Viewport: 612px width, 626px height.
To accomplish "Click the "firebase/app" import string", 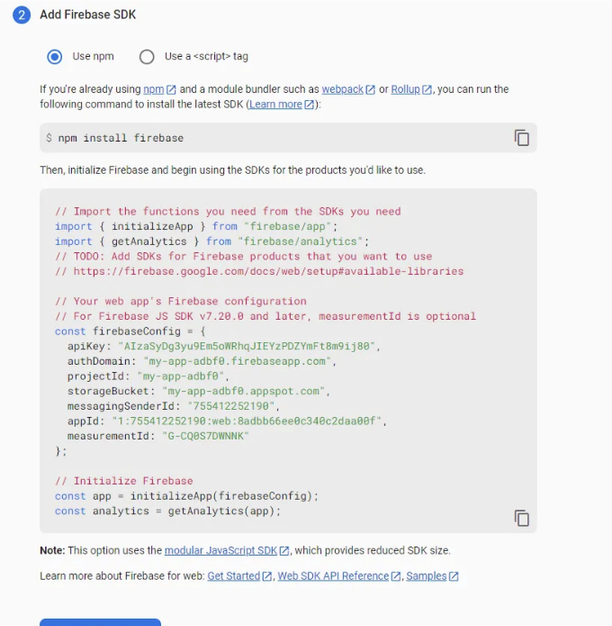I will [287, 226].
